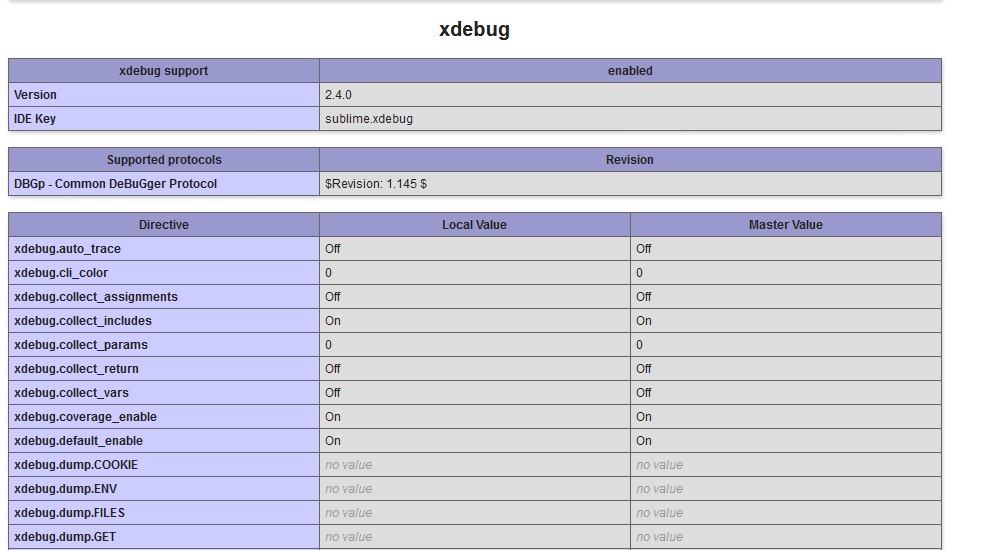The image size is (996, 550).
Task: Click the xdebug.dump.FILES directive name
Action: point(69,513)
